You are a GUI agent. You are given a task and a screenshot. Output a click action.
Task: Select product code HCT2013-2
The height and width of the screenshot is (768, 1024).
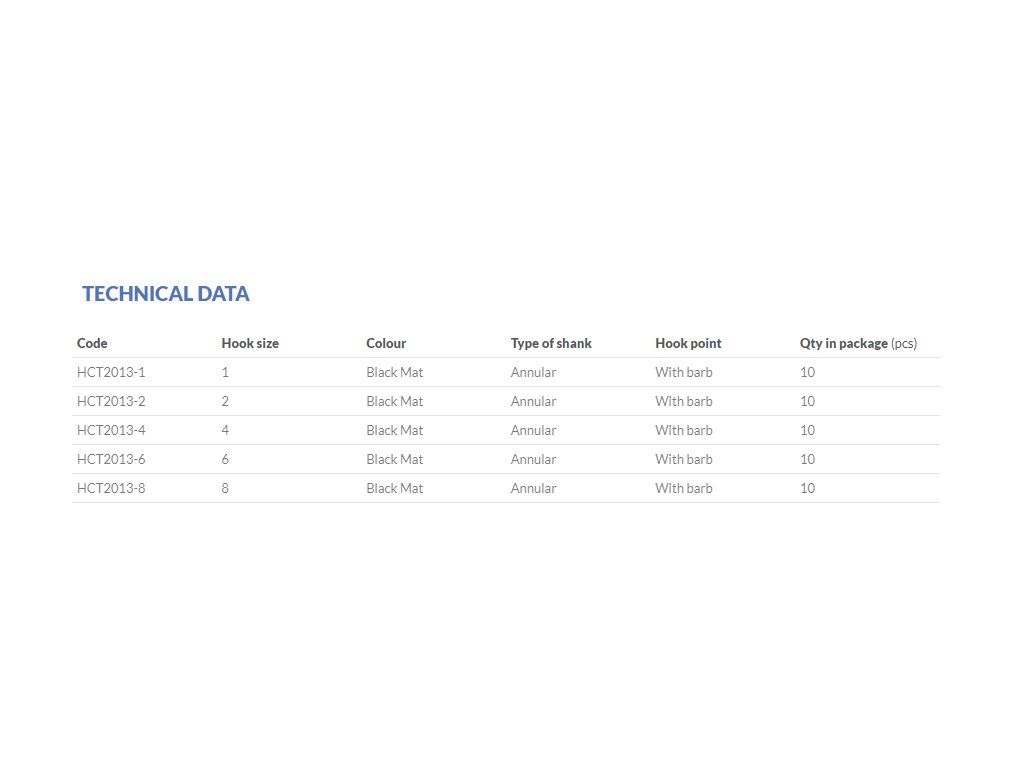[x=111, y=401]
